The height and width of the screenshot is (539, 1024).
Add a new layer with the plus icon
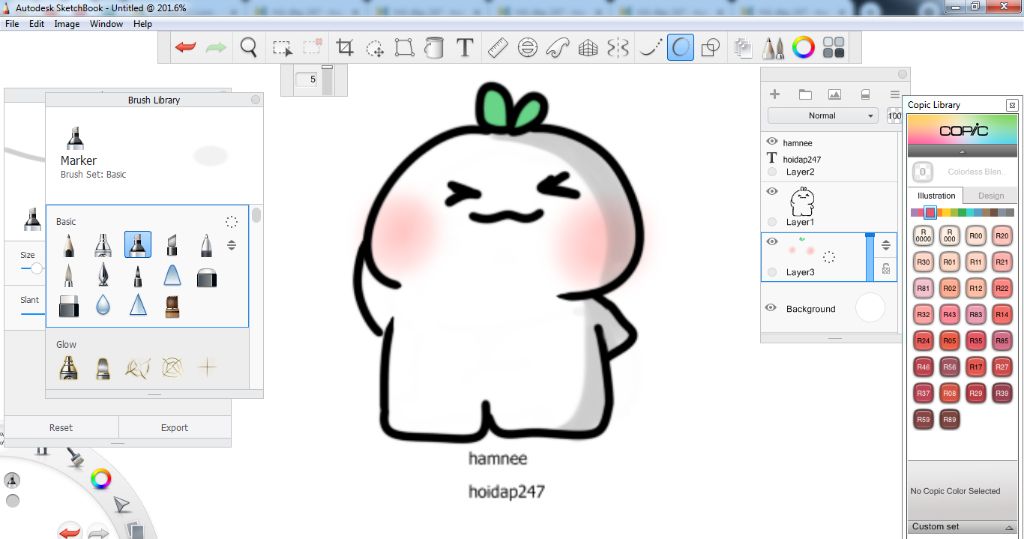pyautogui.click(x=775, y=94)
